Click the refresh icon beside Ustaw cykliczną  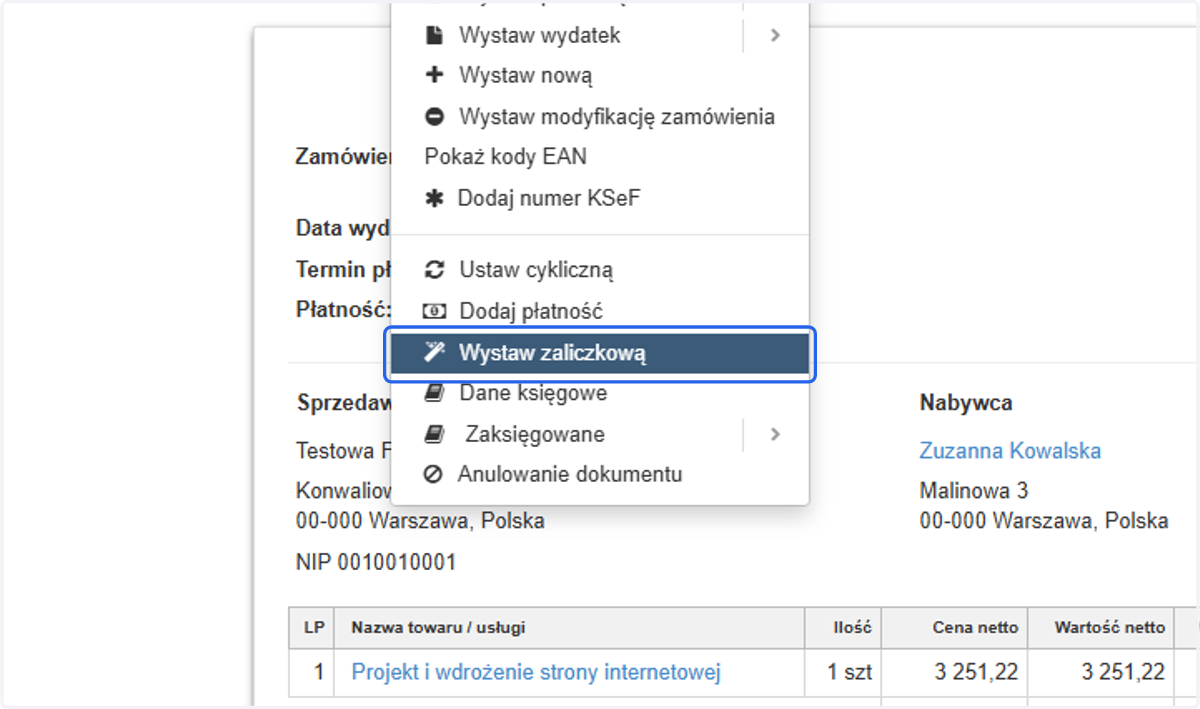pyautogui.click(x=434, y=270)
